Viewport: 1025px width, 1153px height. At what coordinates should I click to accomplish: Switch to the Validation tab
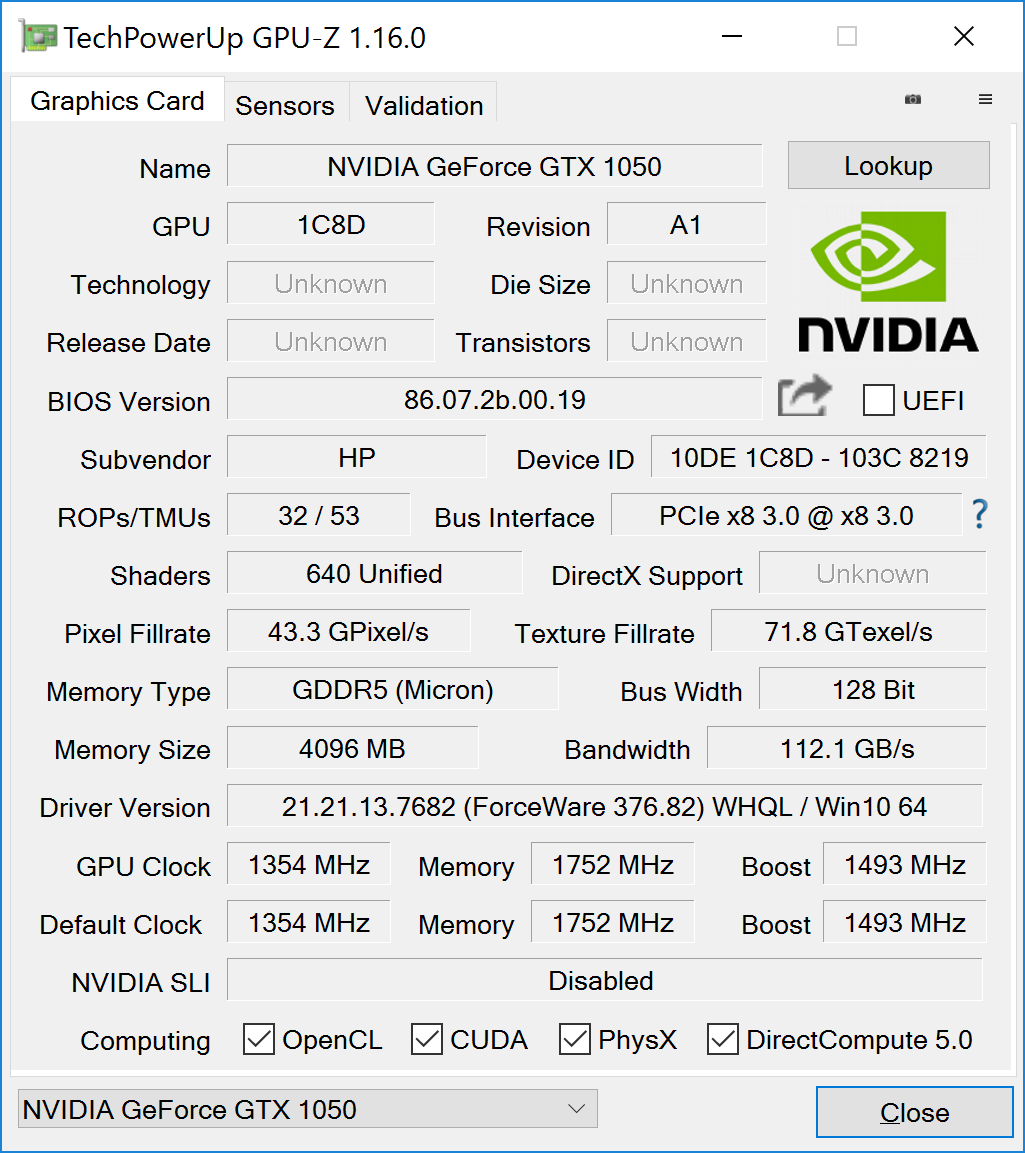[x=424, y=106]
